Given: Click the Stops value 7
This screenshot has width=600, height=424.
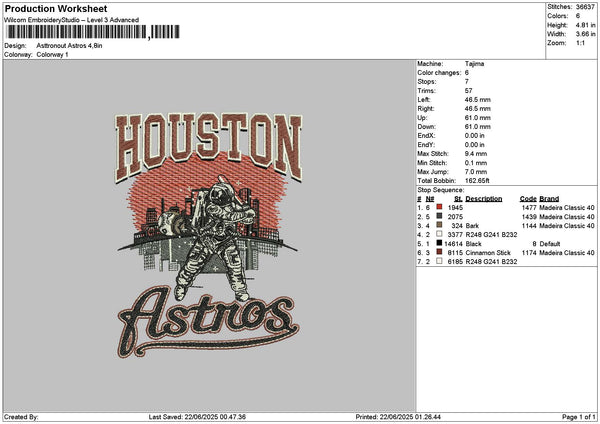Looking at the screenshot, I should tap(467, 82).
